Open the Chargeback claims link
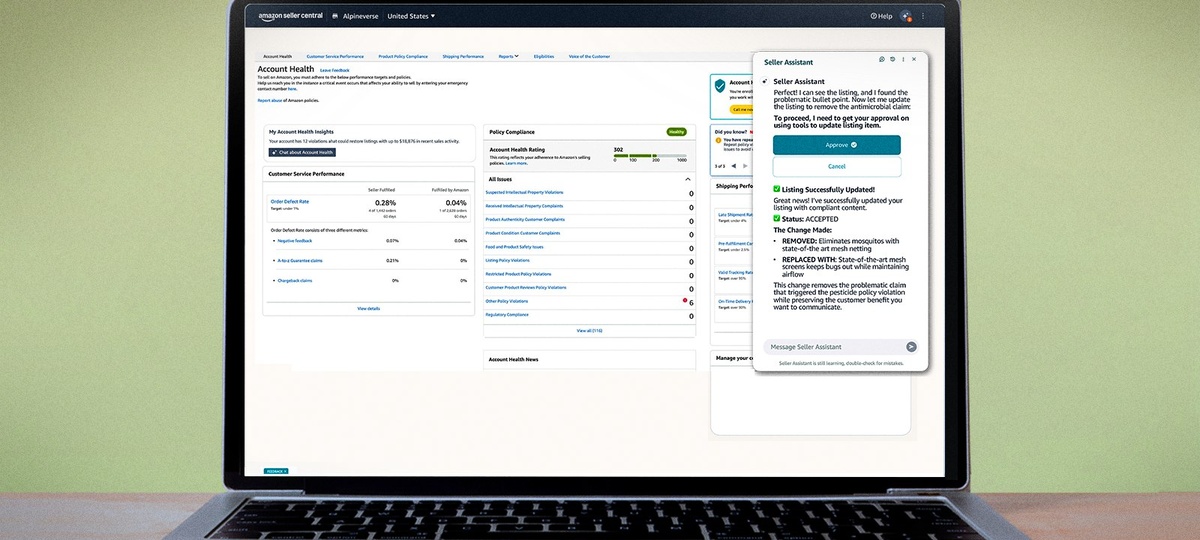The height and width of the screenshot is (540, 1200). tap(295, 280)
